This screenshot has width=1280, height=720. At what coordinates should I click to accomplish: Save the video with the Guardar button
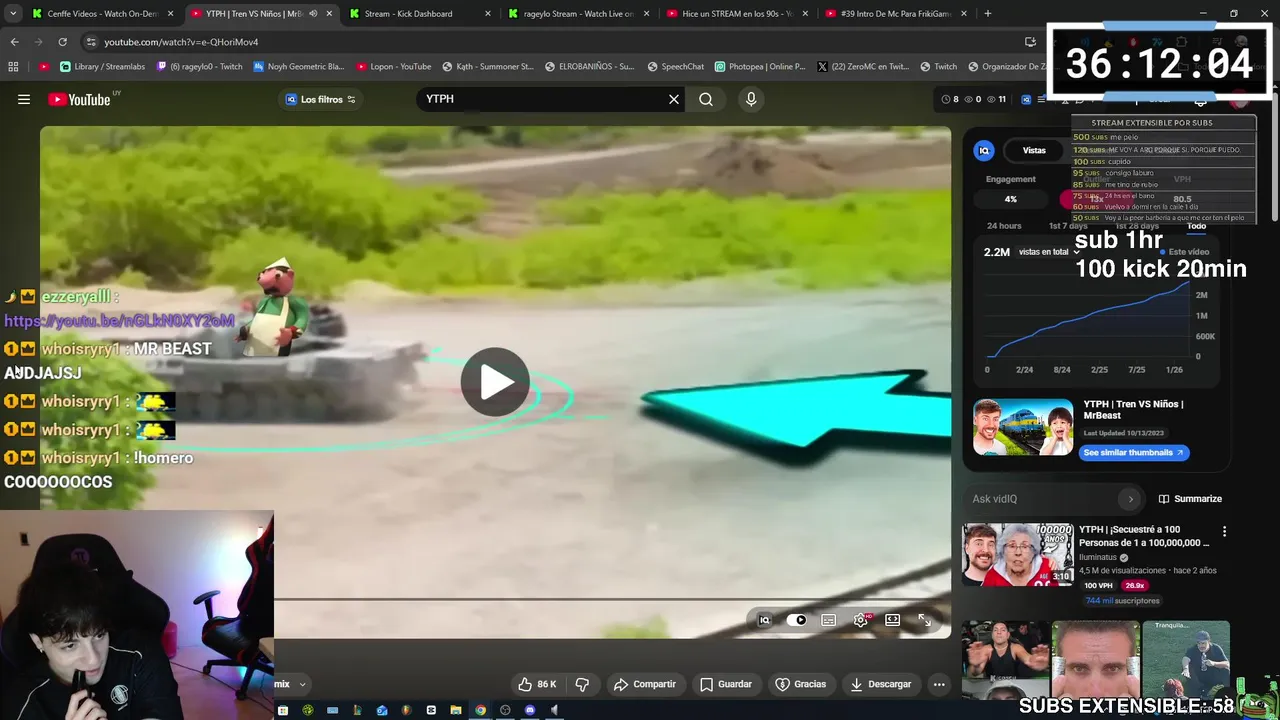(x=726, y=684)
